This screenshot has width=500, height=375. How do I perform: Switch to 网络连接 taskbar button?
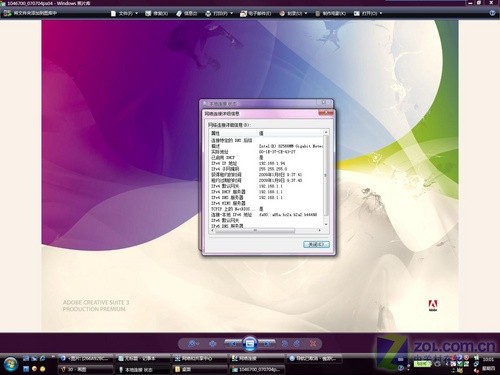coord(256,359)
